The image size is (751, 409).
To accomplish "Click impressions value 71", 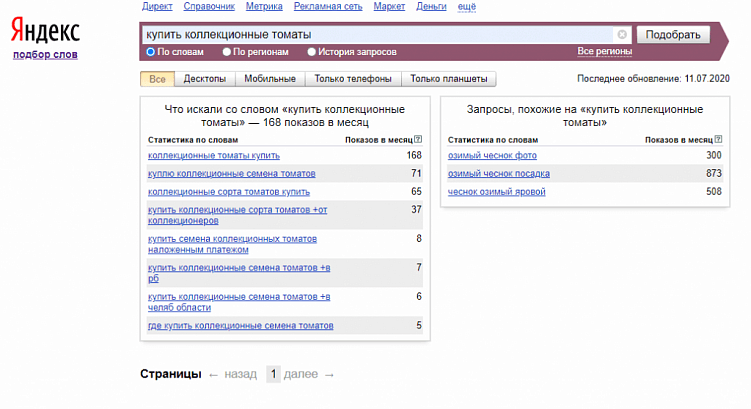I will click(x=416, y=173).
